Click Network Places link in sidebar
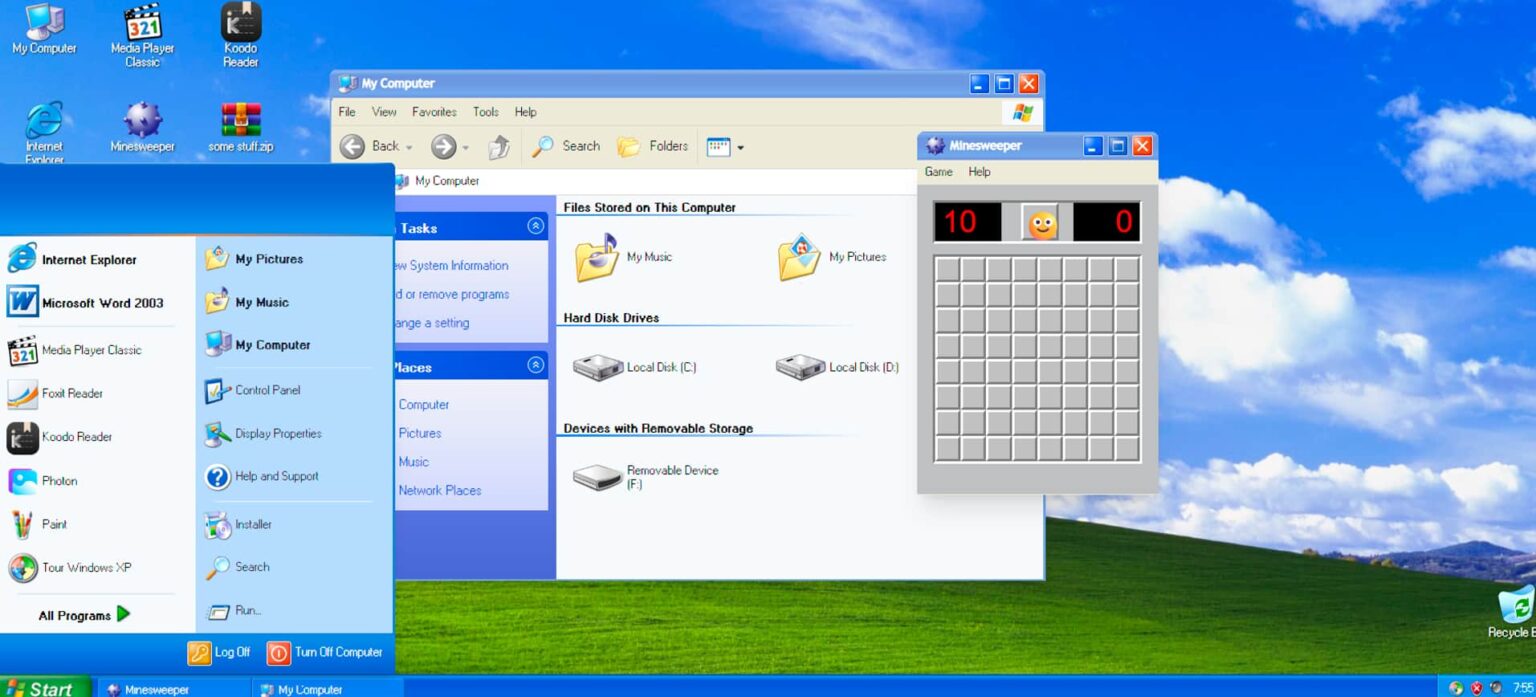The width and height of the screenshot is (1536, 697). (440, 490)
